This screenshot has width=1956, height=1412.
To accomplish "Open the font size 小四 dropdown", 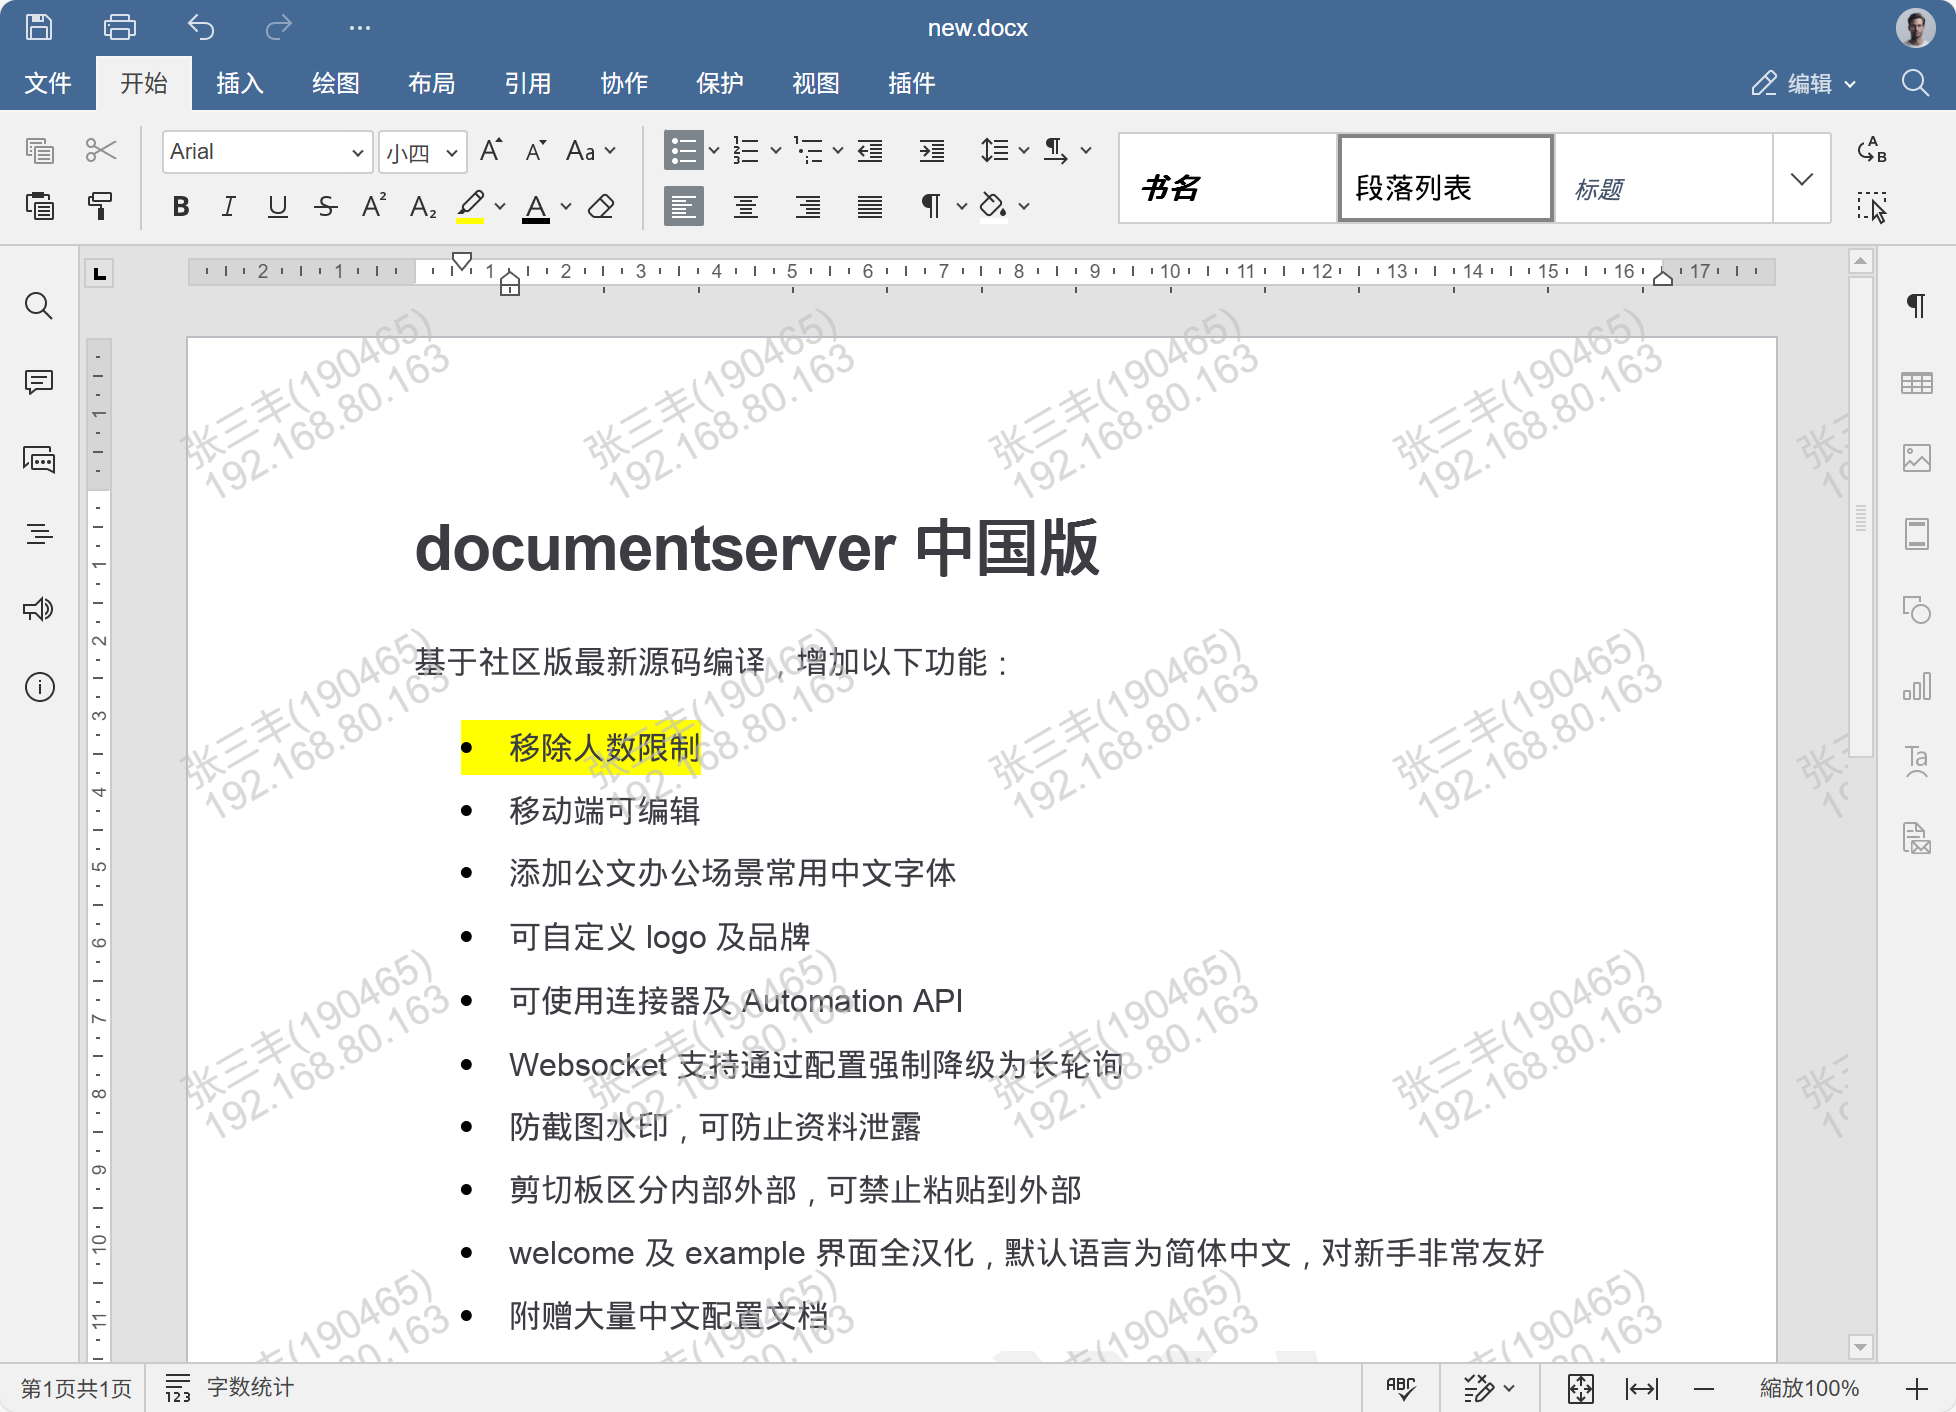I will [452, 152].
